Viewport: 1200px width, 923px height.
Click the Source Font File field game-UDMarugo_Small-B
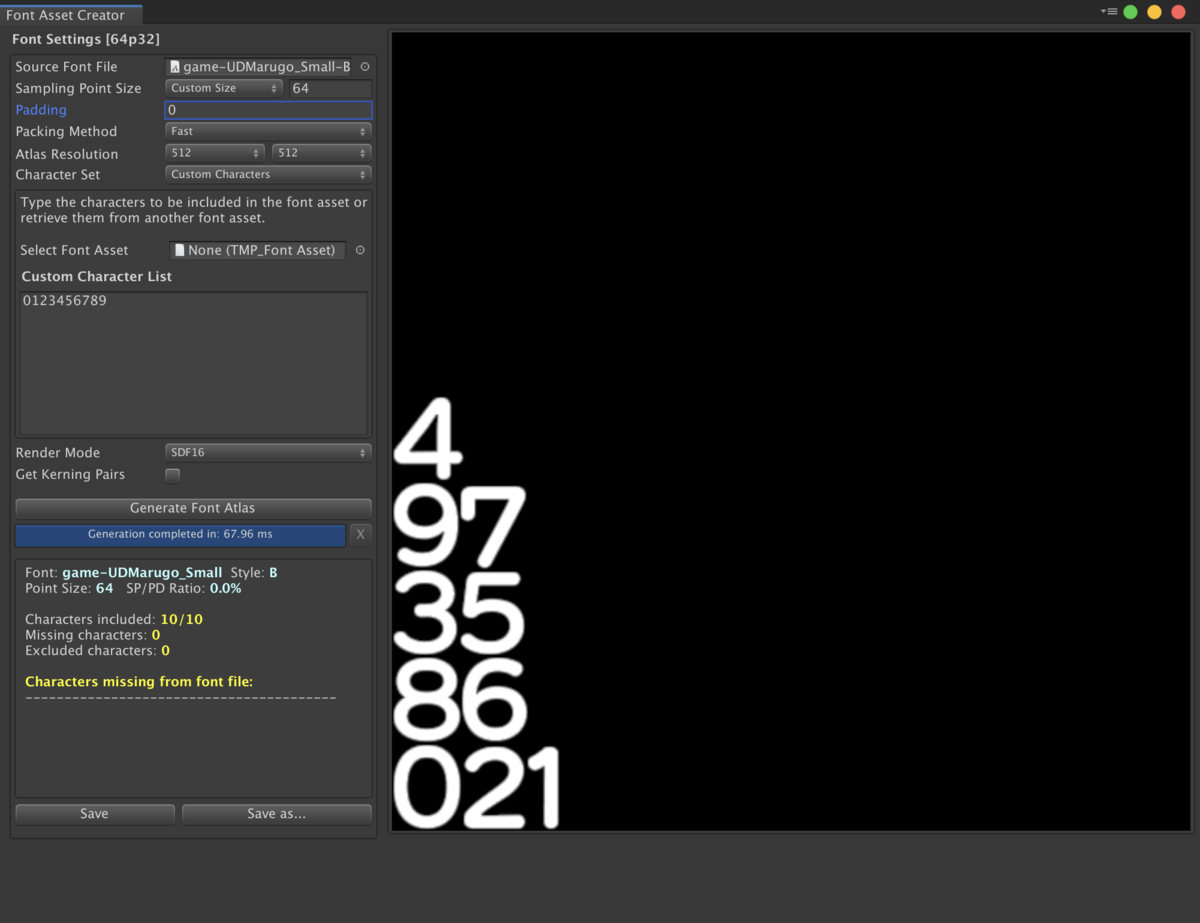[x=260, y=67]
